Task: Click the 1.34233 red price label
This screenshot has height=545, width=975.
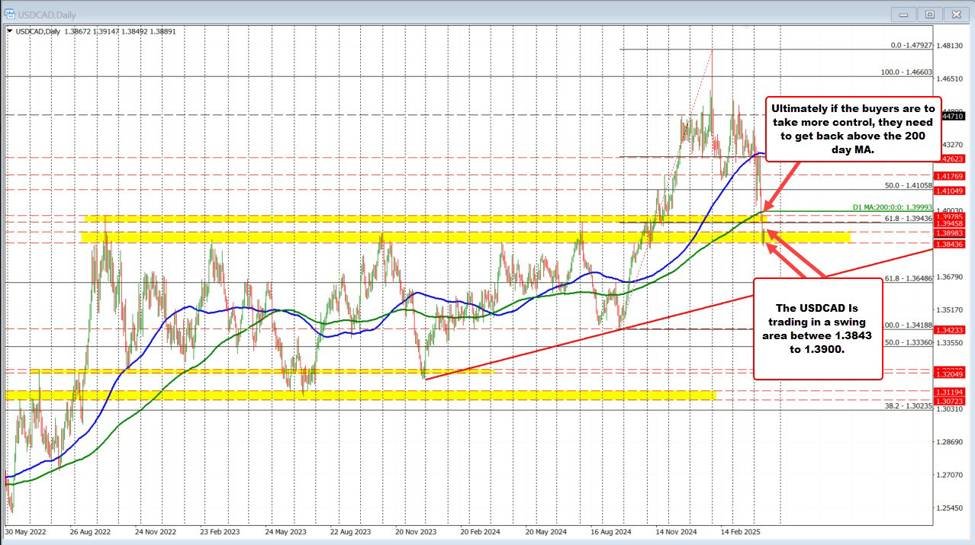Action: (x=951, y=328)
